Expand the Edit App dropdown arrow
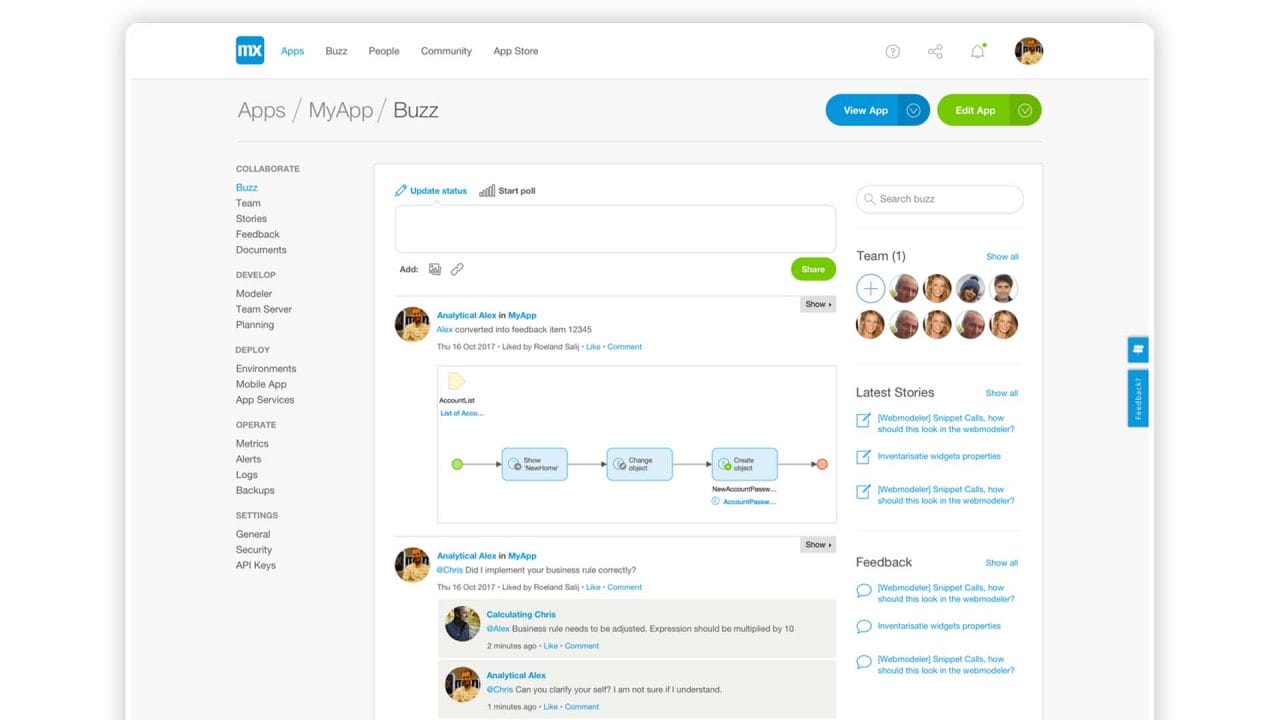1280x720 pixels. point(1025,110)
